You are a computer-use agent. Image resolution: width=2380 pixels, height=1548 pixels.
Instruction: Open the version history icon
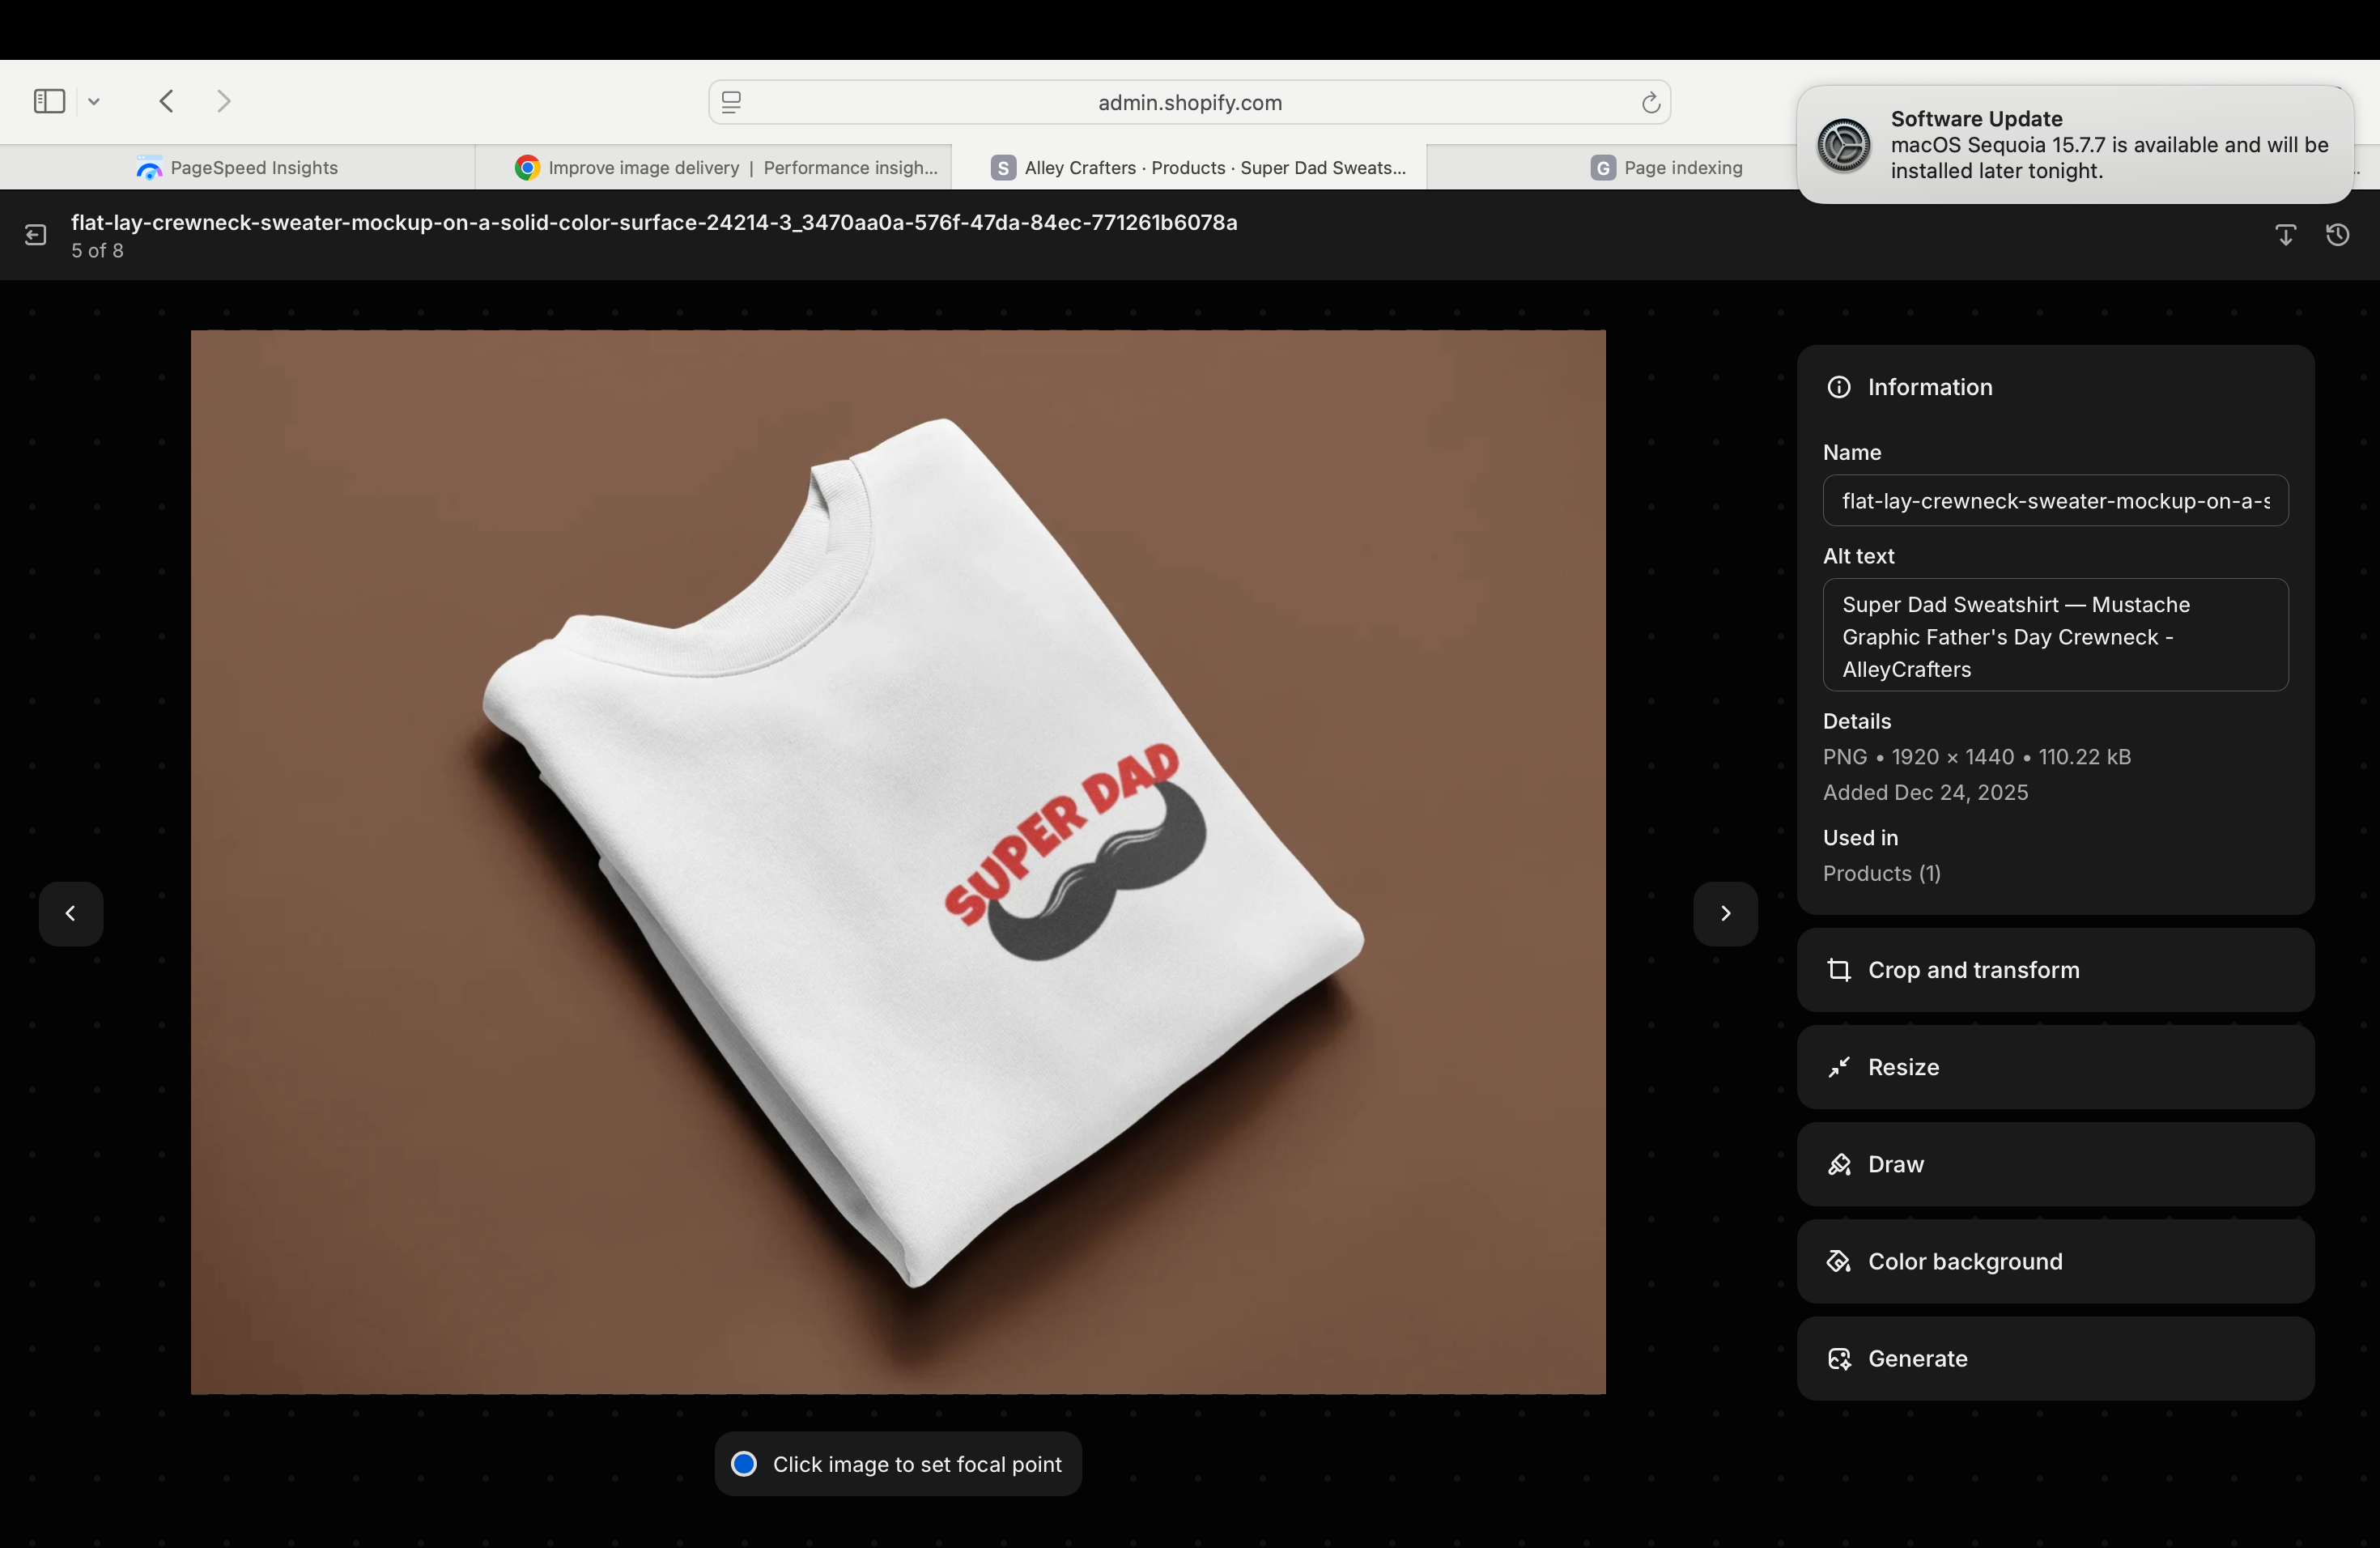click(2337, 235)
